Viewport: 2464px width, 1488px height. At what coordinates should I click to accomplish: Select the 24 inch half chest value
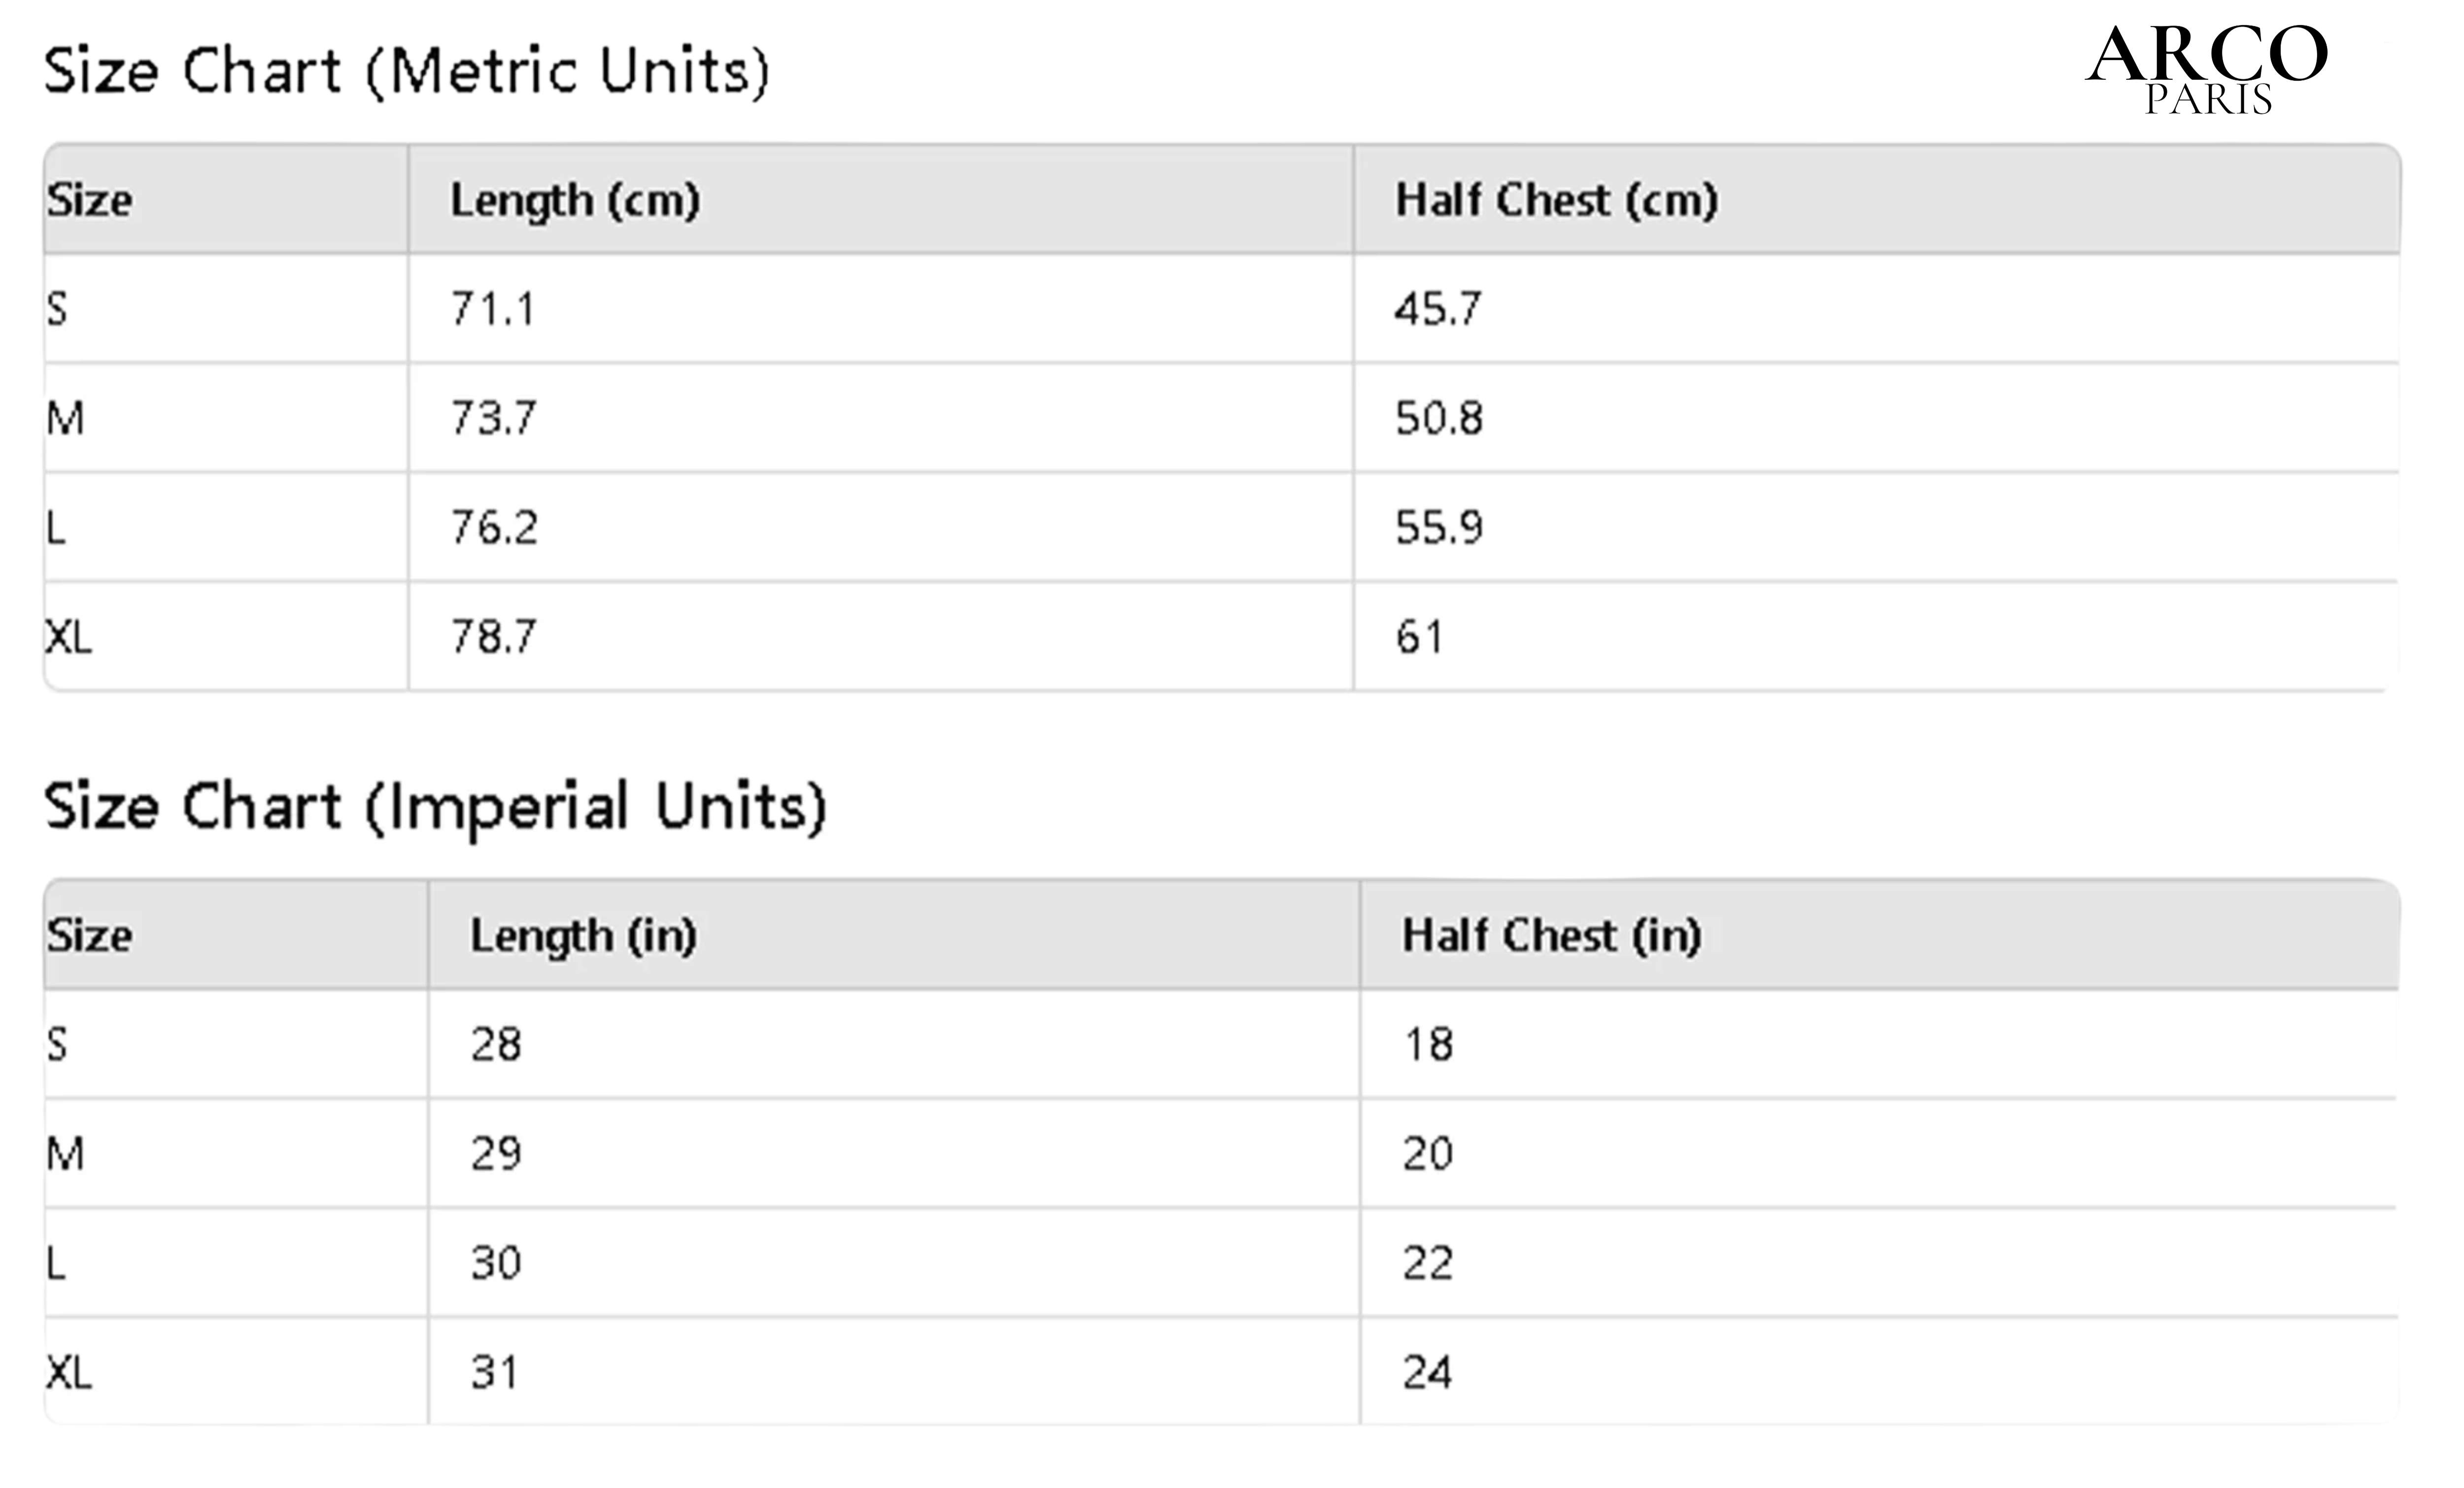pyautogui.click(x=1427, y=1373)
